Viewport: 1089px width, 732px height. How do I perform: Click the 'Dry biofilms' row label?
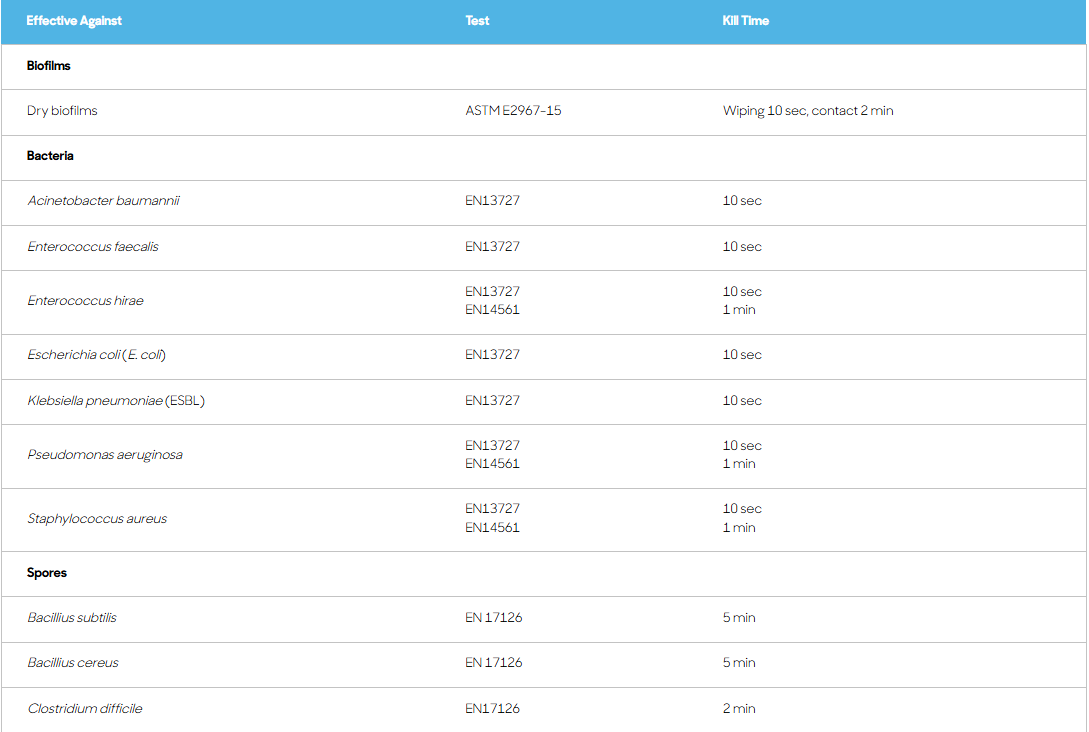coord(62,111)
